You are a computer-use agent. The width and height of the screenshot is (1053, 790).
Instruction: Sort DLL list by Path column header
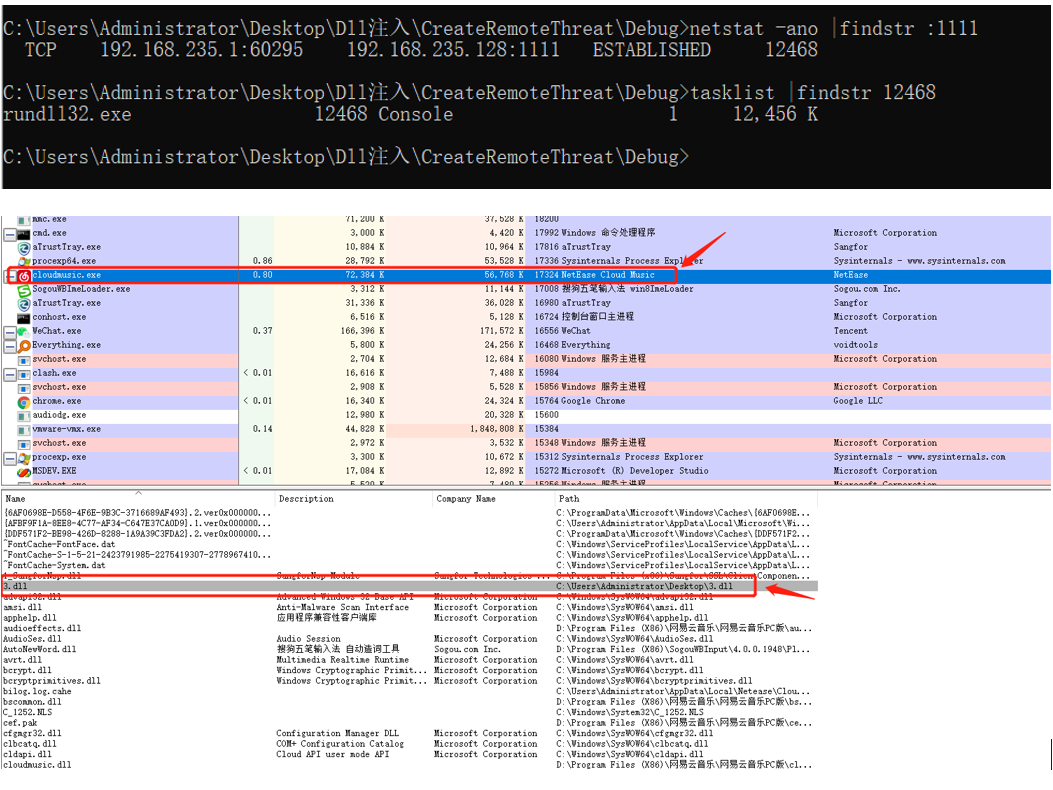pos(686,498)
